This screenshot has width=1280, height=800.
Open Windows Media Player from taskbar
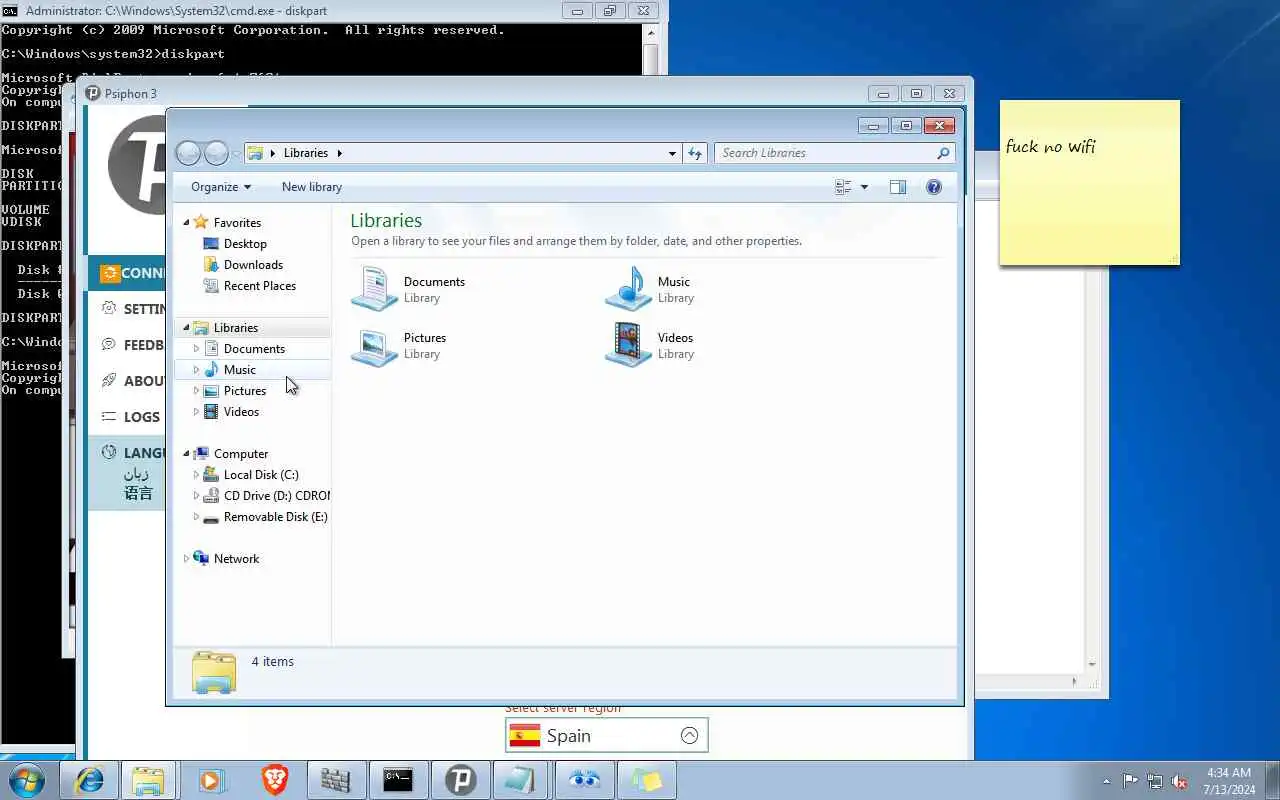tap(211, 780)
